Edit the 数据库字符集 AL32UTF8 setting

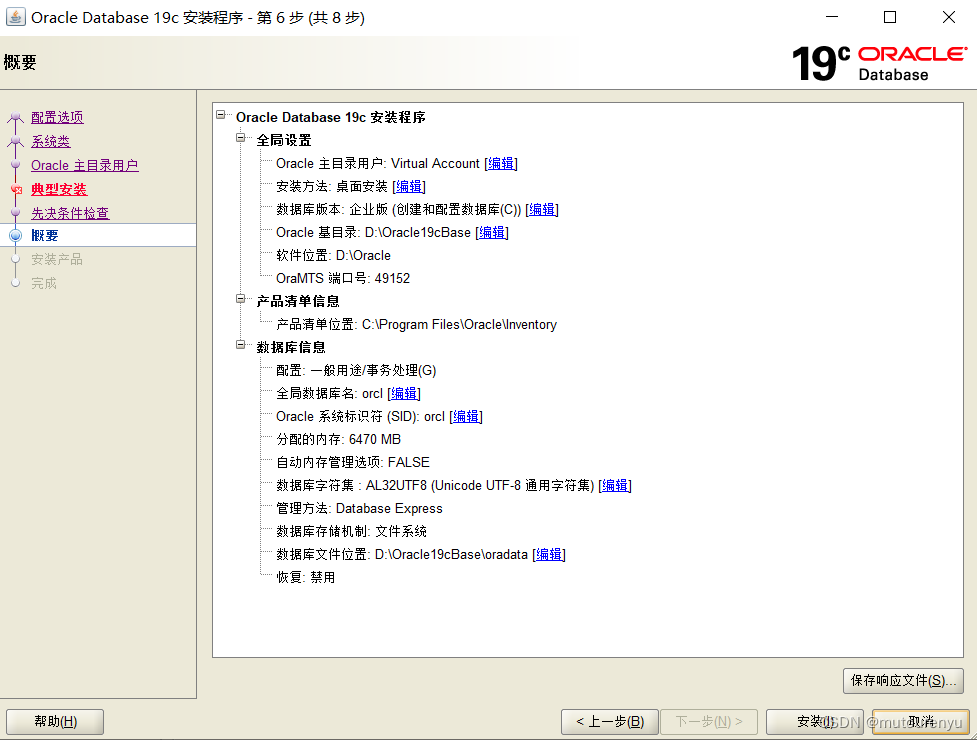[614, 485]
